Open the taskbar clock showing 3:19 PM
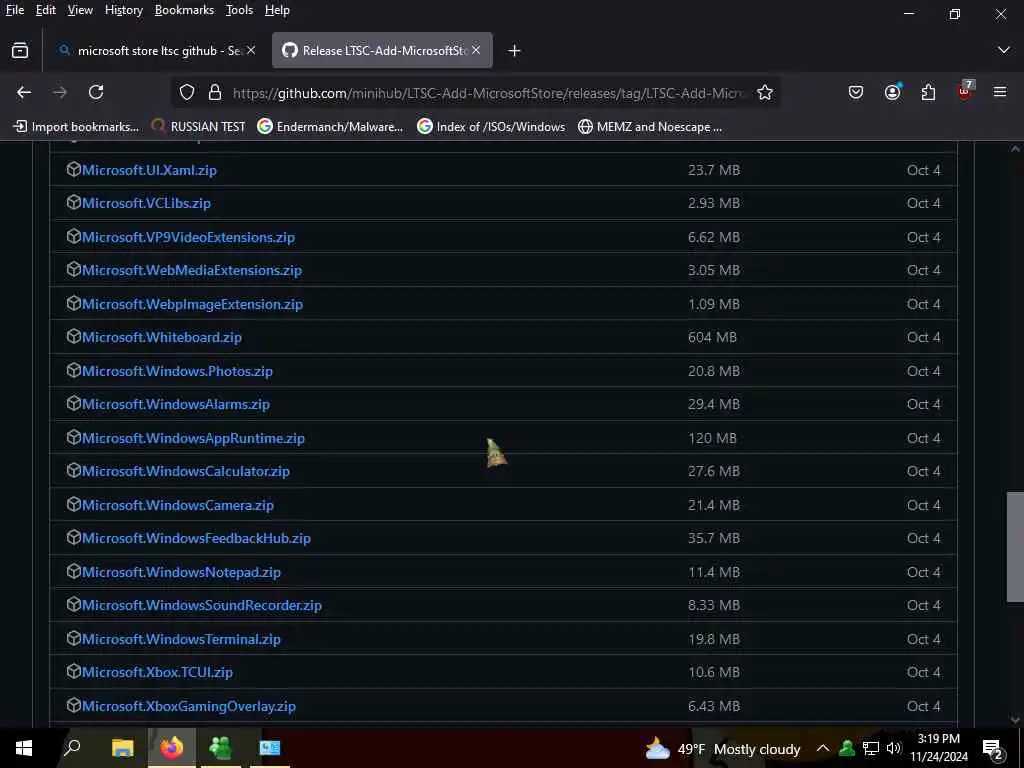1024x768 pixels. click(x=938, y=748)
